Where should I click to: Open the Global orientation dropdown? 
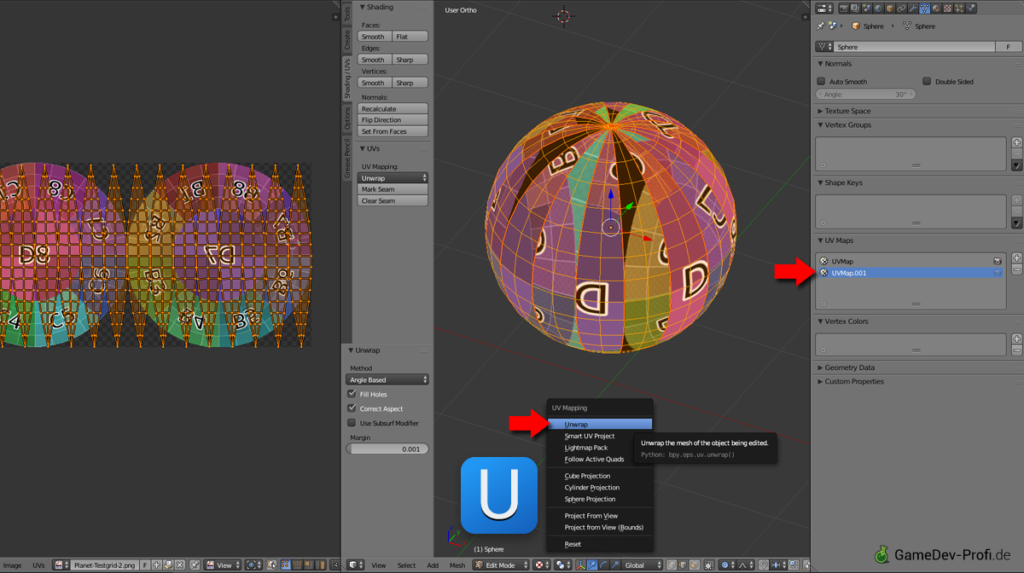coord(643,565)
